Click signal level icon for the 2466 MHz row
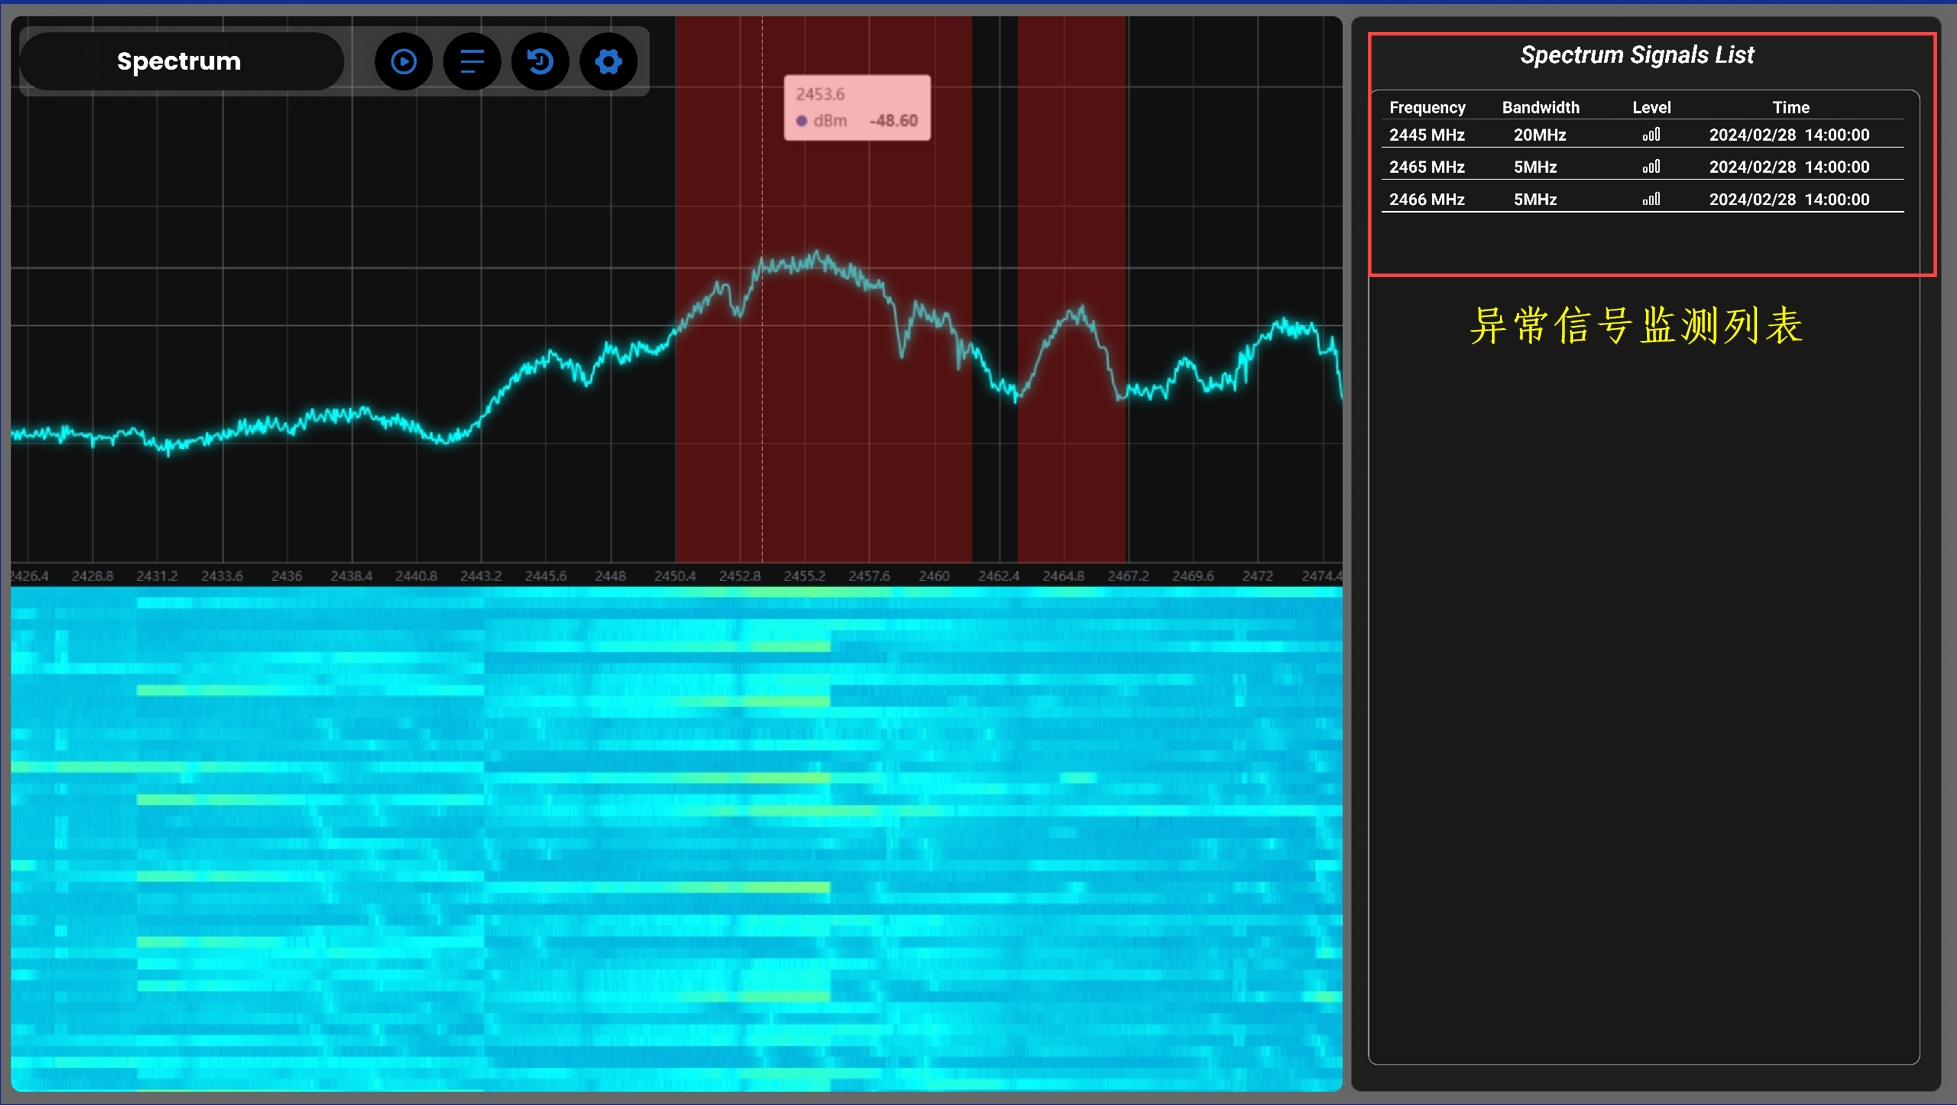The height and width of the screenshot is (1105, 1957). (1651, 199)
